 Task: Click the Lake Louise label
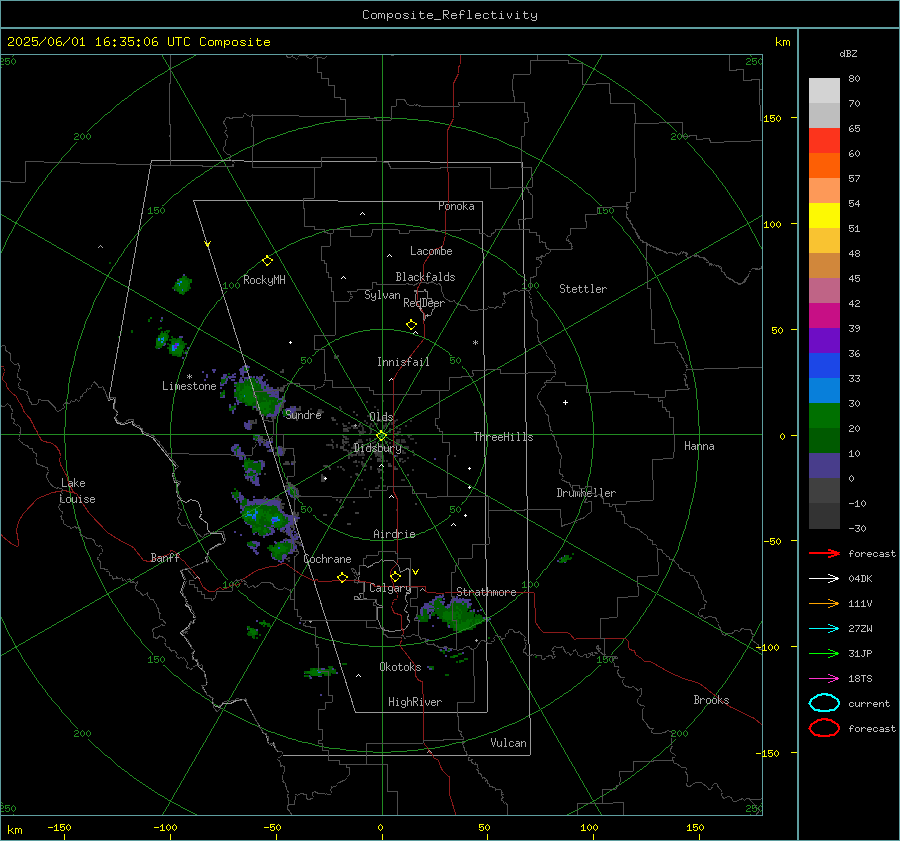(x=77, y=491)
